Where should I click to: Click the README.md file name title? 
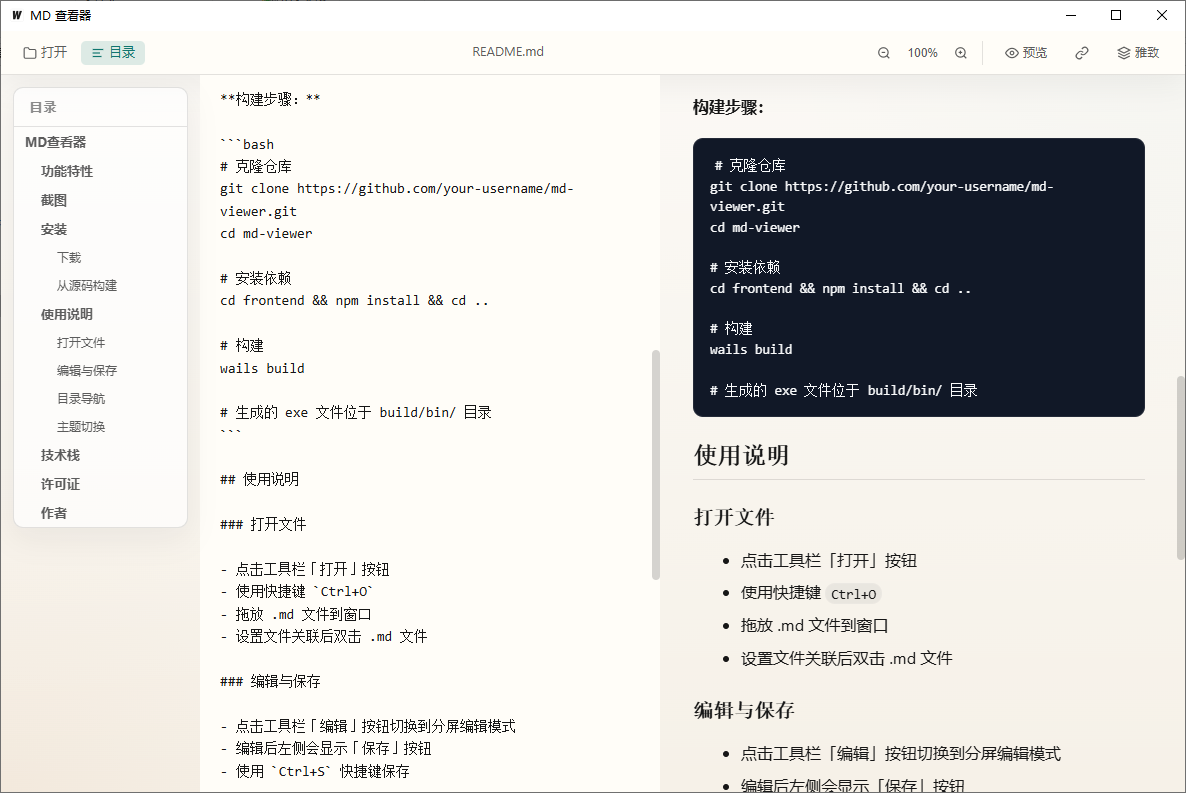[508, 51]
